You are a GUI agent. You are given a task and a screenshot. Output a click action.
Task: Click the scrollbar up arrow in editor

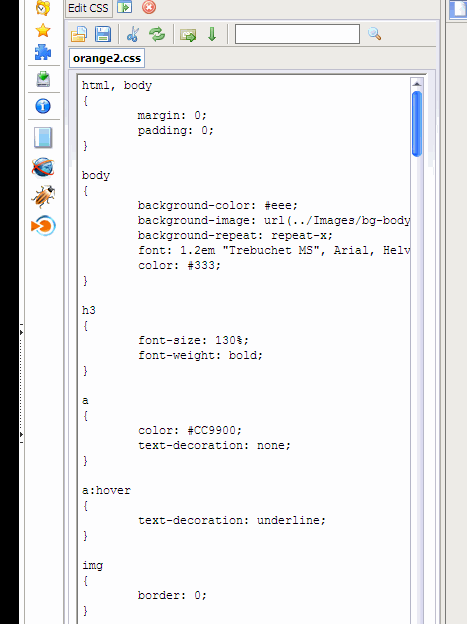(417, 84)
